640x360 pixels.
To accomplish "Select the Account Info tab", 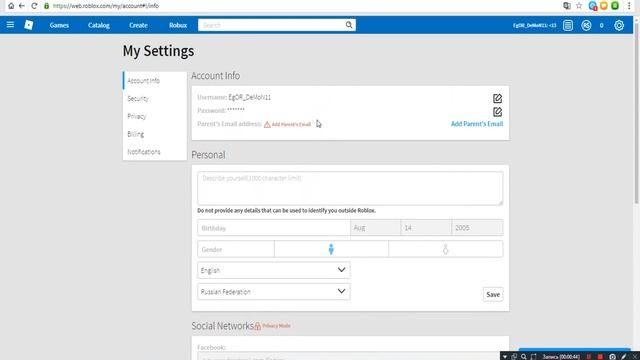I will pos(155,81).
